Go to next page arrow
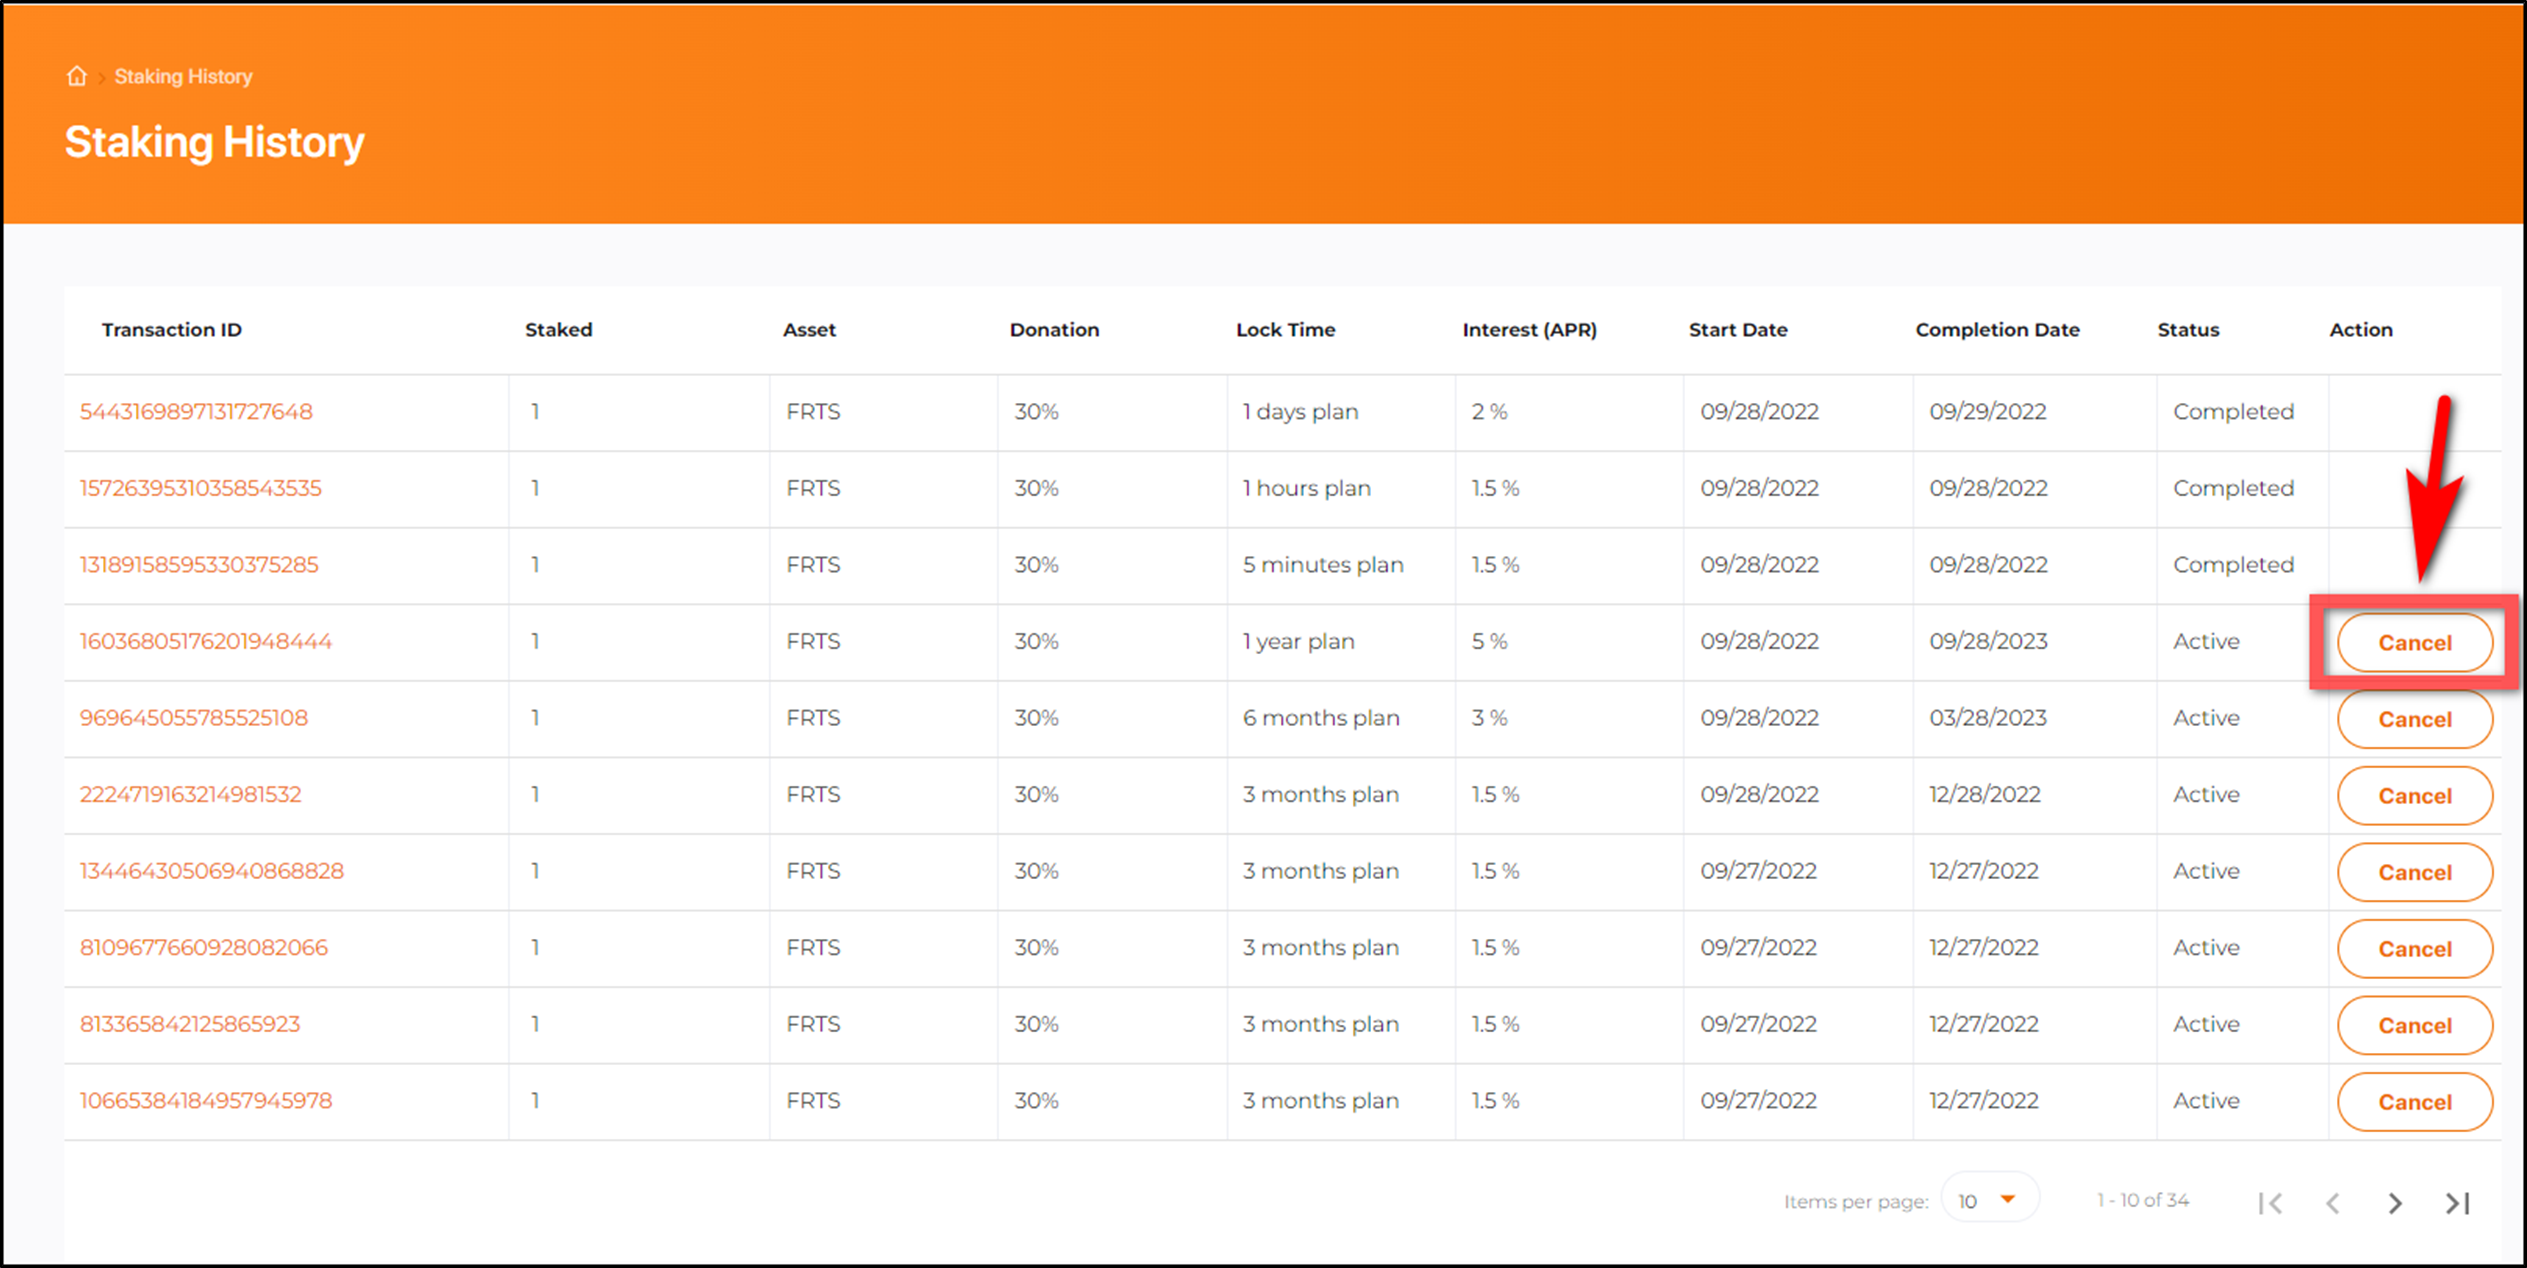Viewport: 2527px width, 1268px height. 2394,1202
